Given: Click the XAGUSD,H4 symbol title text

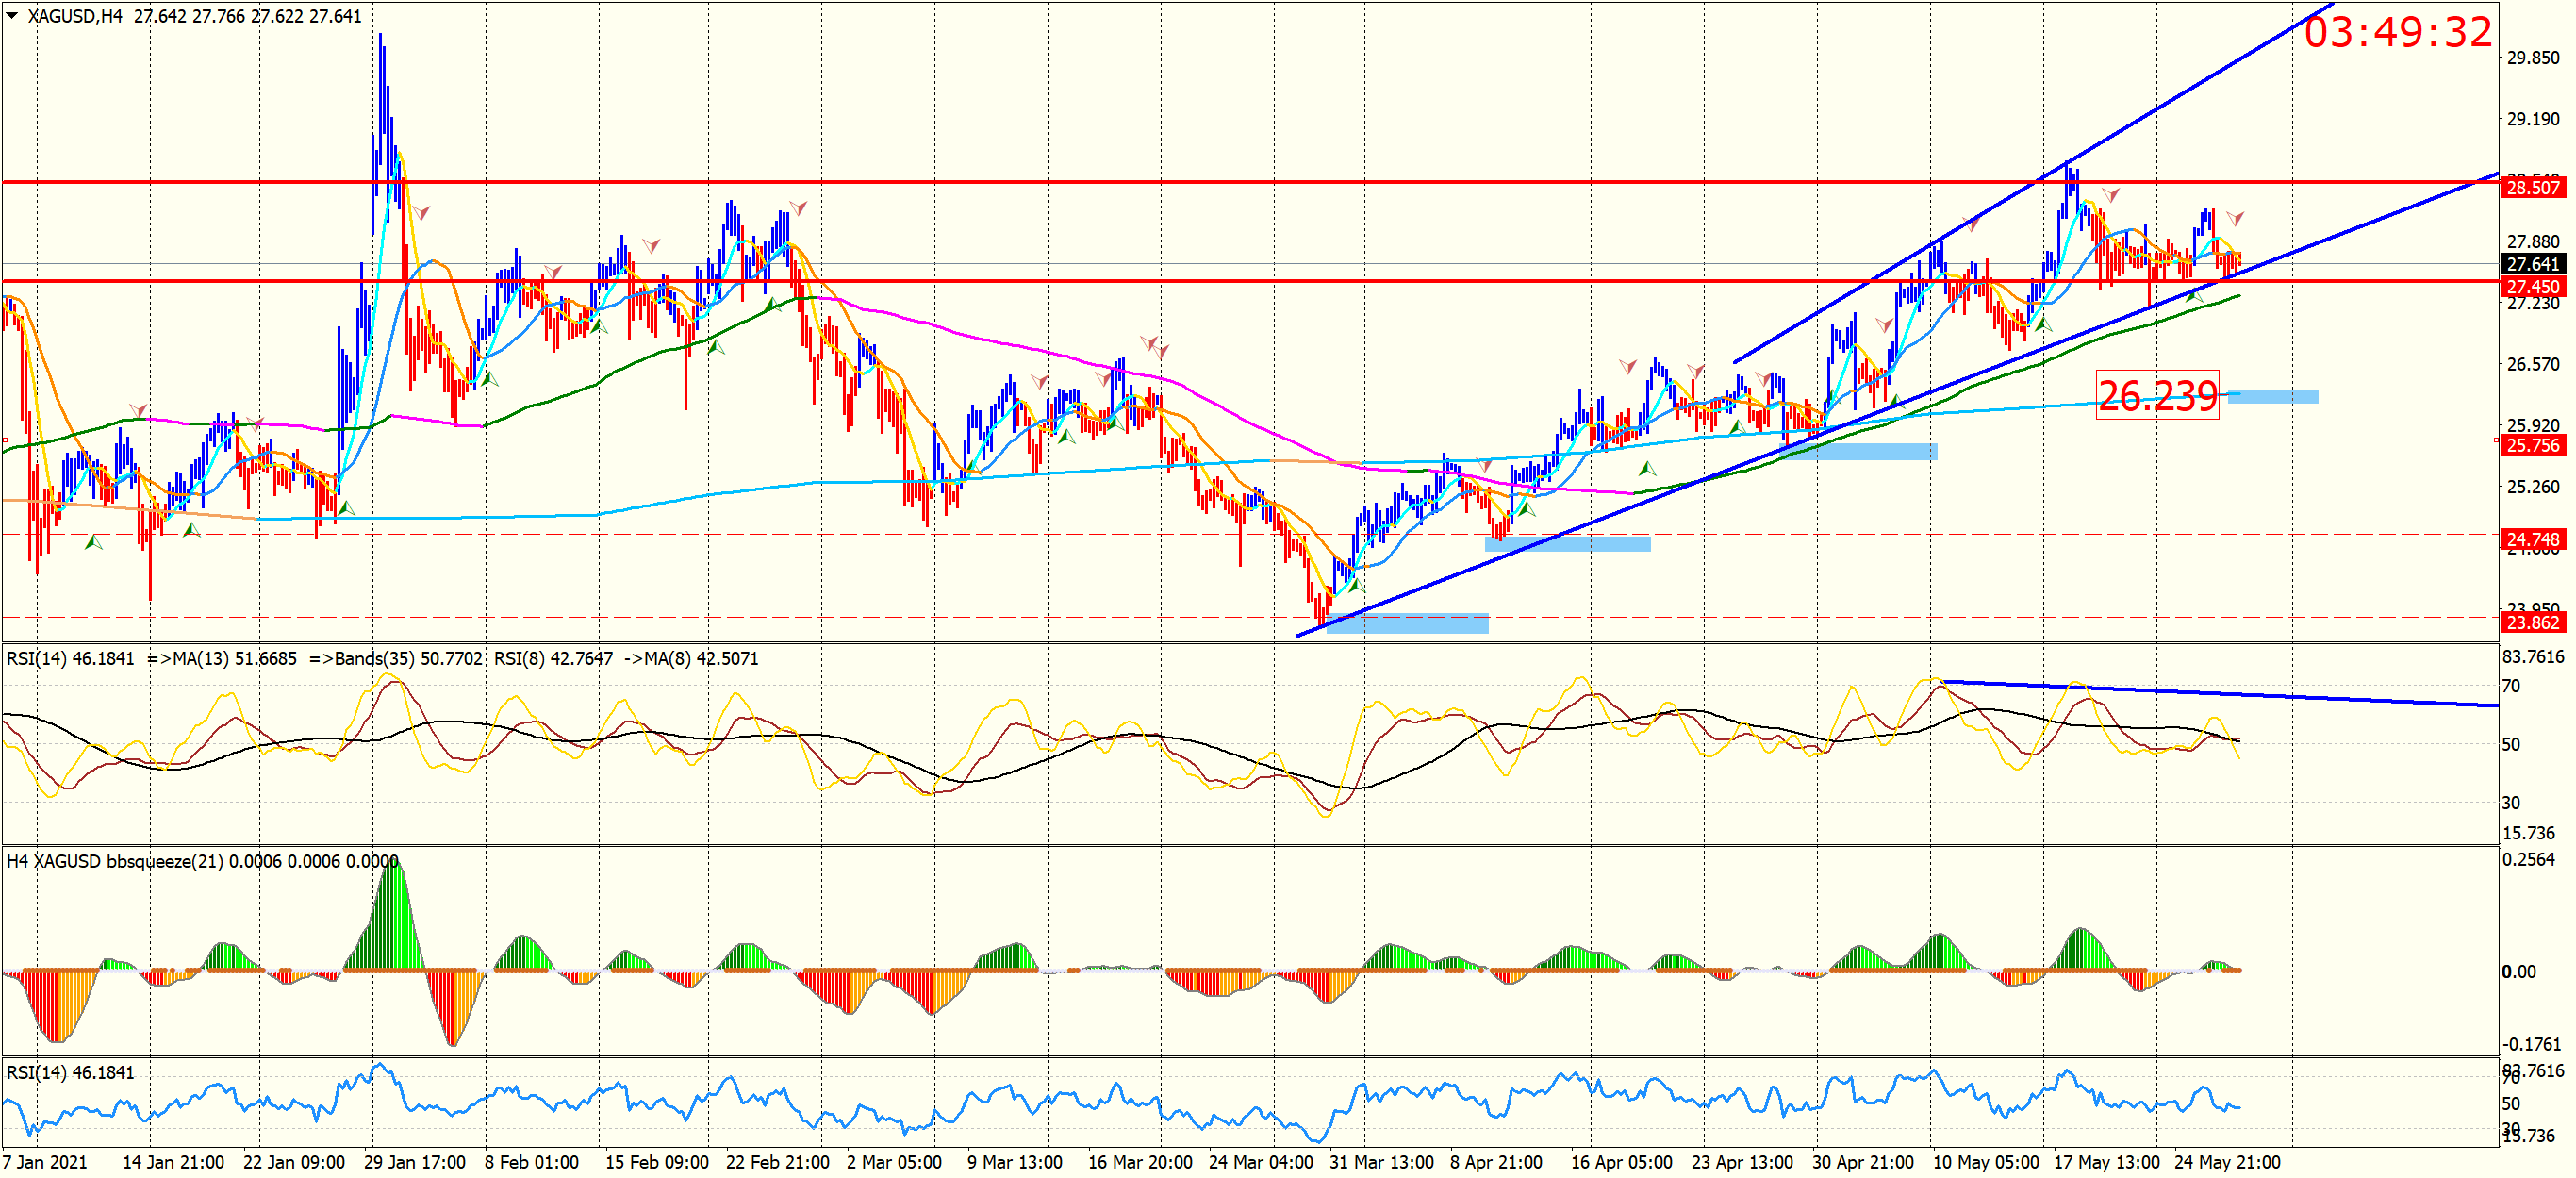Looking at the screenshot, I should [x=74, y=16].
